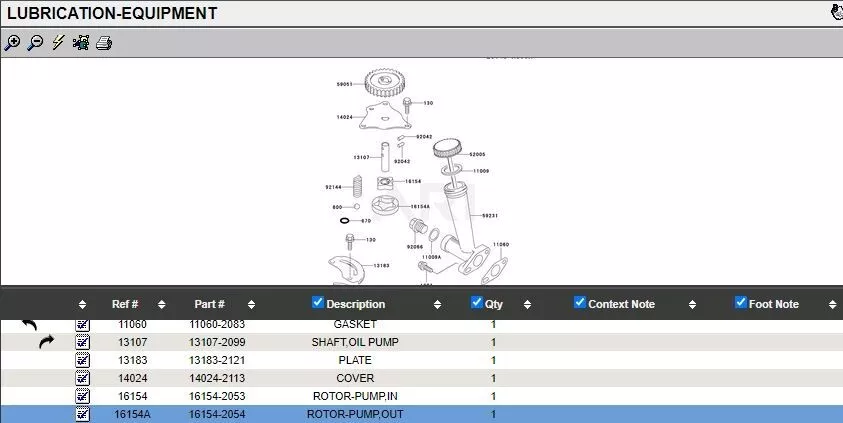Image resolution: width=843 pixels, height=423 pixels.
Task: Click the zoom in magnifier icon
Action: tap(12, 42)
